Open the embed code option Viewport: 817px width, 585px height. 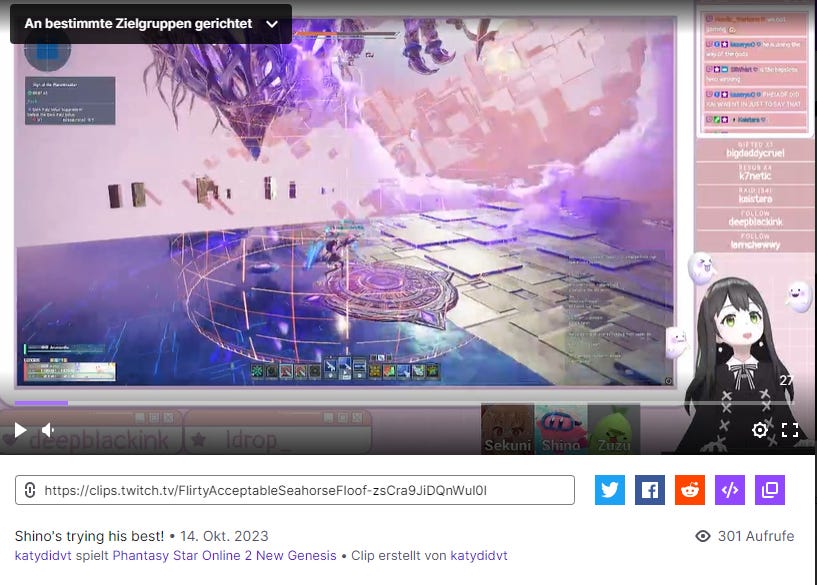[730, 490]
